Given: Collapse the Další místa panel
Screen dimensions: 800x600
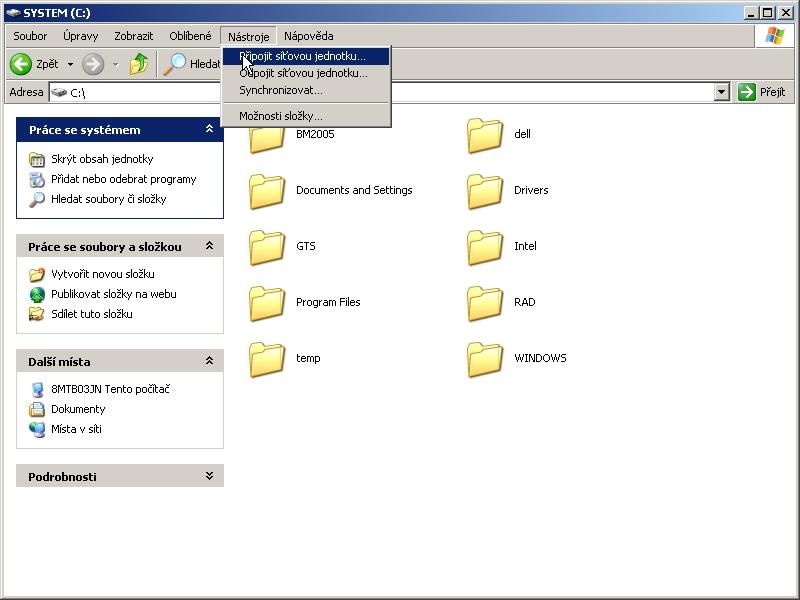Looking at the screenshot, I should pos(209,361).
